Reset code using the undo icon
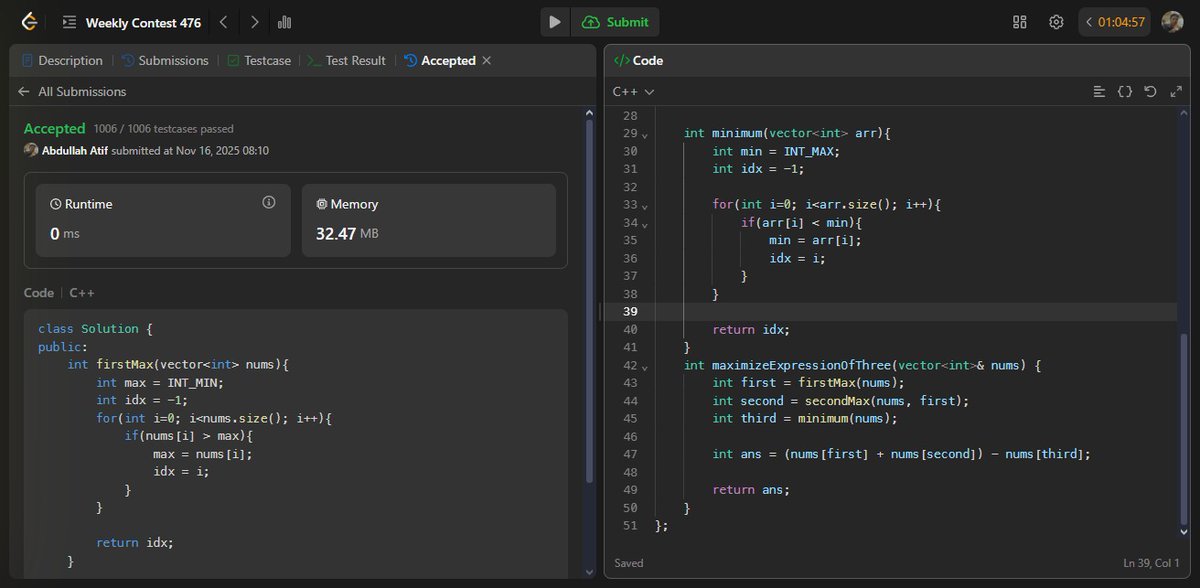 pyautogui.click(x=1150, y=91)
